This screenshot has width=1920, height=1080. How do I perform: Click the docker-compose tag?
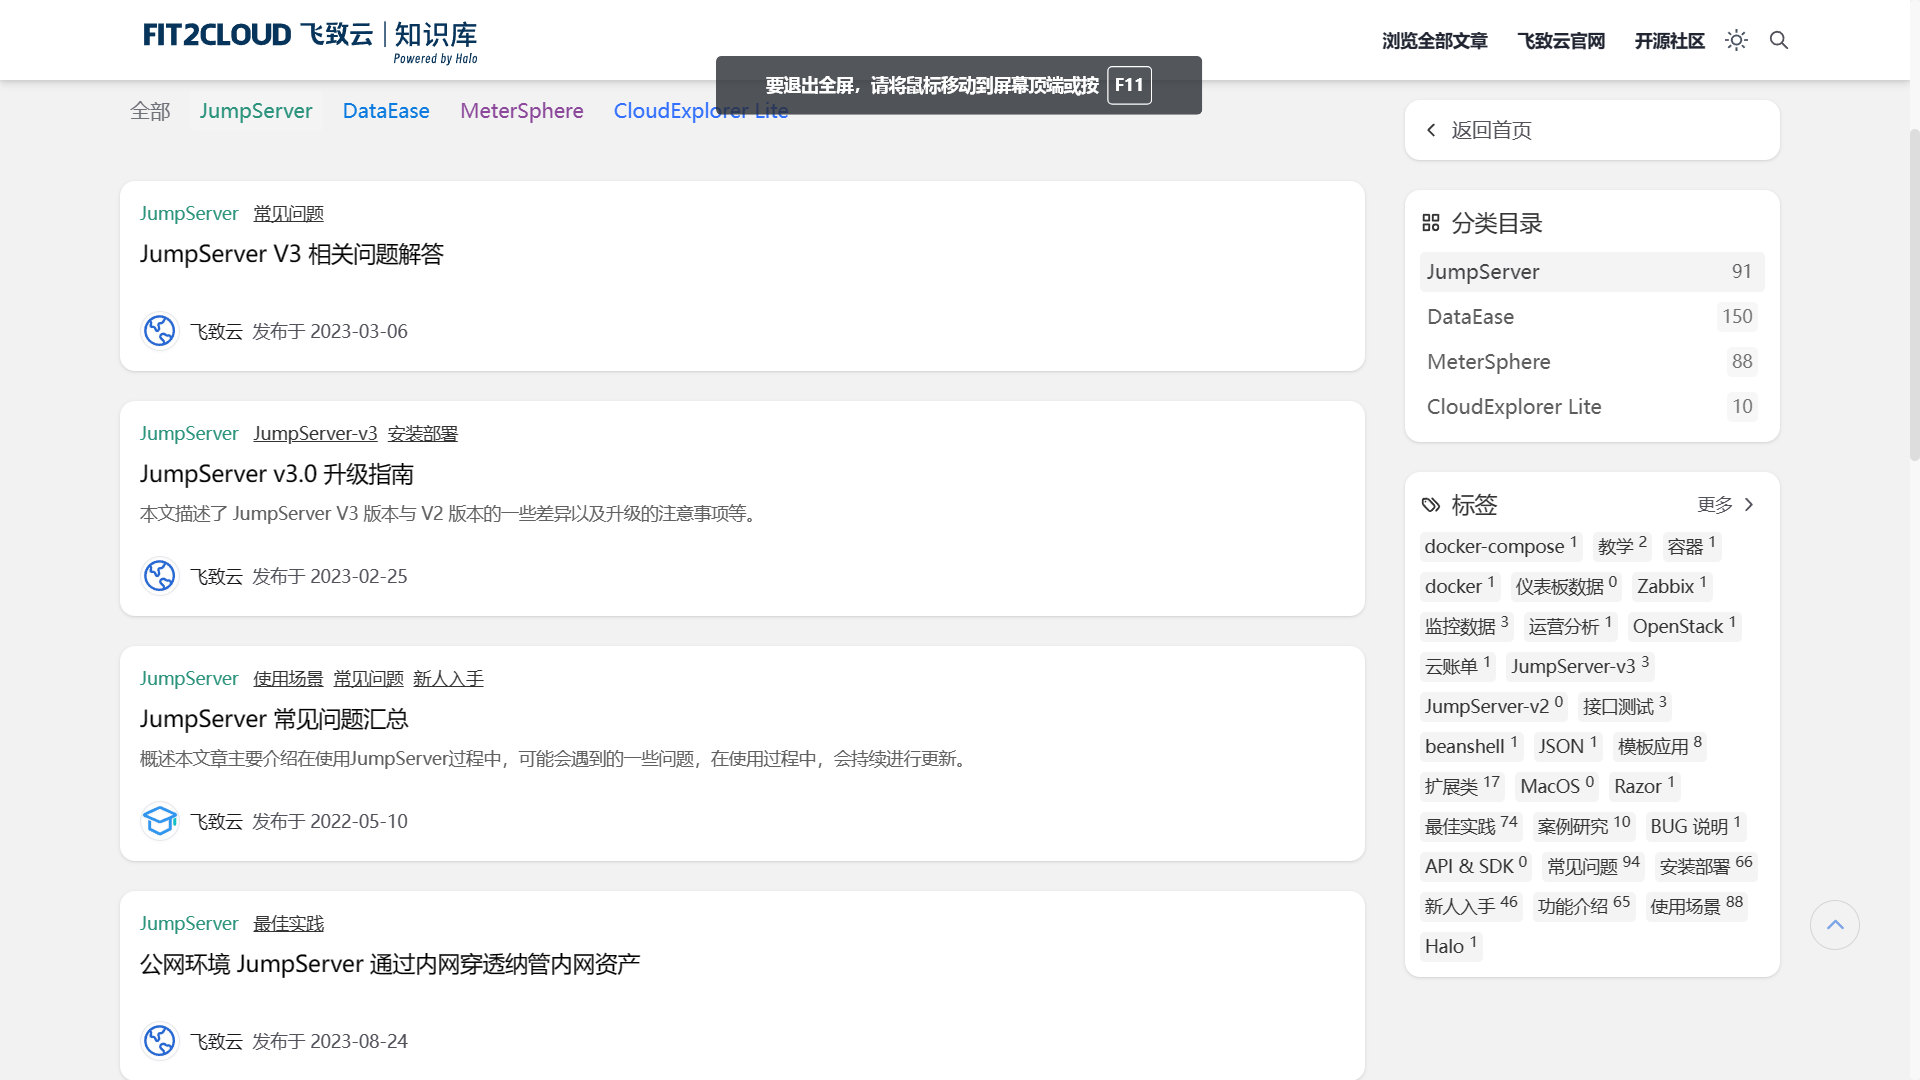[x=1501, y=546]
